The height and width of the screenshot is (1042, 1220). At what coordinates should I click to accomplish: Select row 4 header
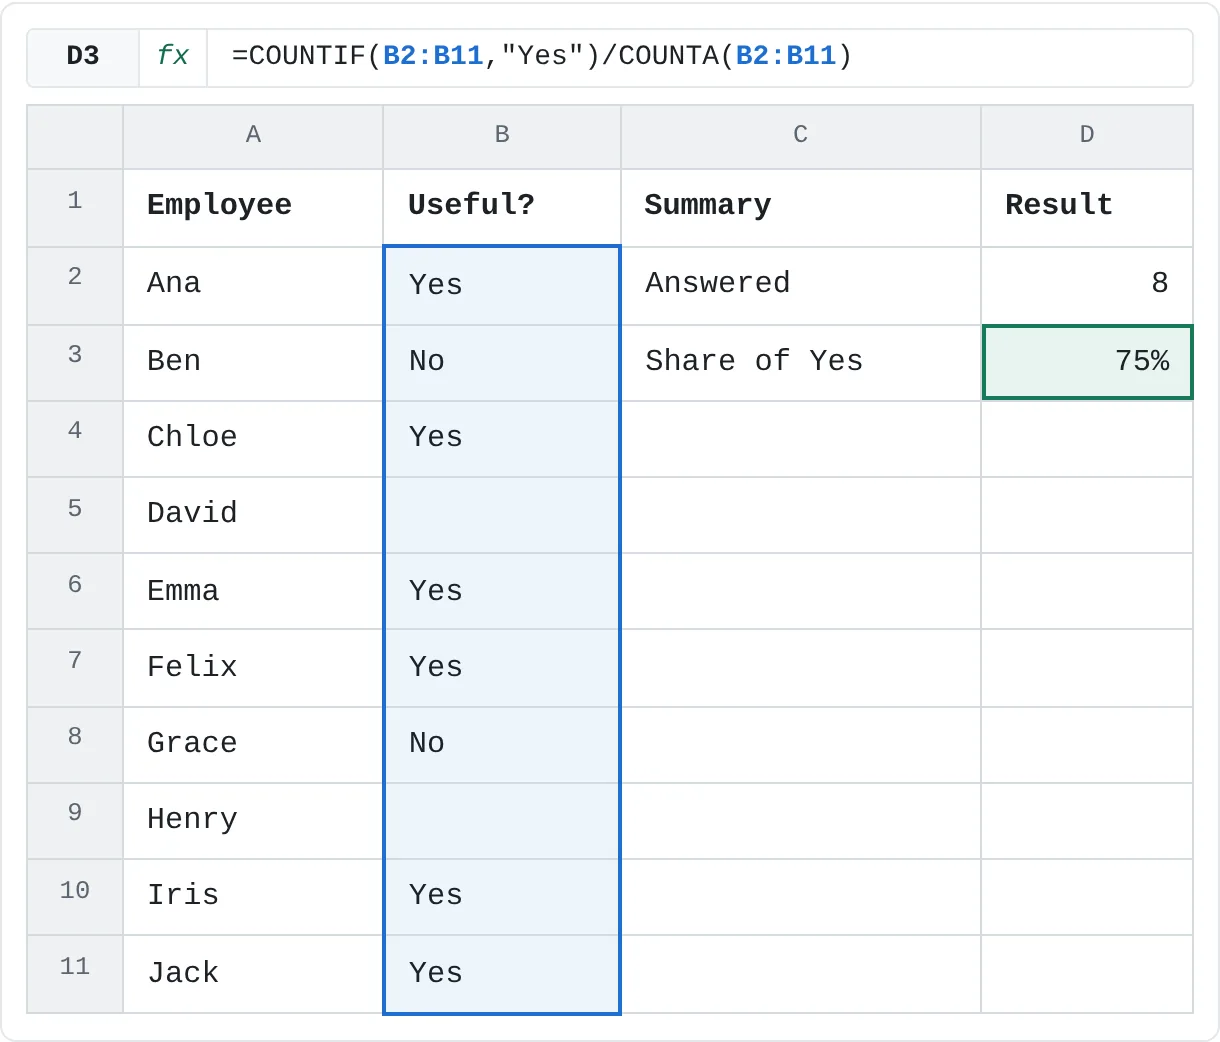click(x=75, y=439)
